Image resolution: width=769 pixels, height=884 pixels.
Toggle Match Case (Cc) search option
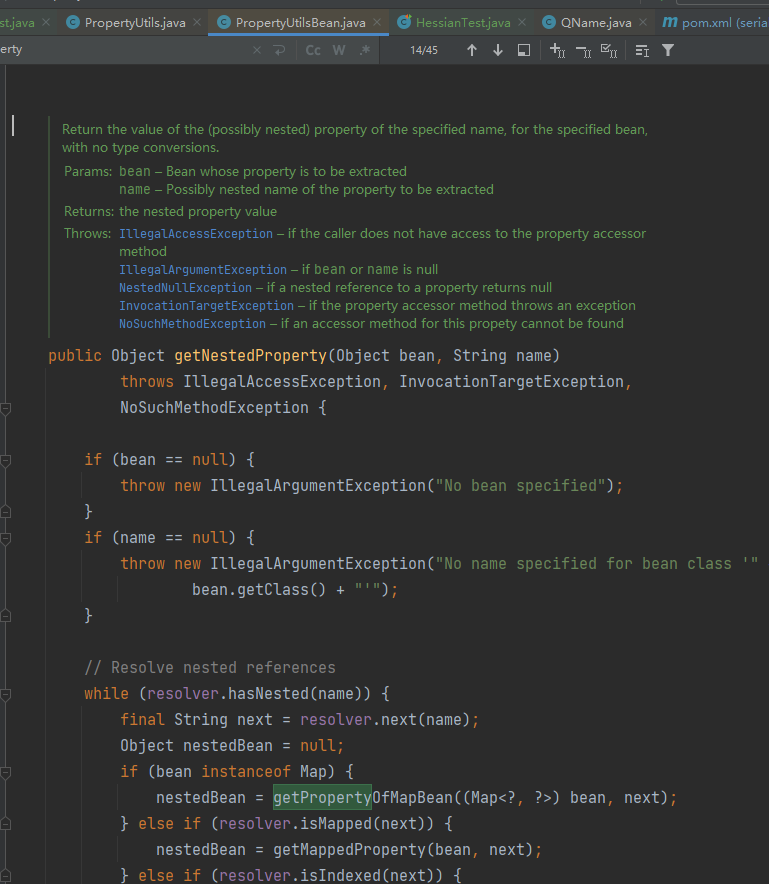[313, 50]
